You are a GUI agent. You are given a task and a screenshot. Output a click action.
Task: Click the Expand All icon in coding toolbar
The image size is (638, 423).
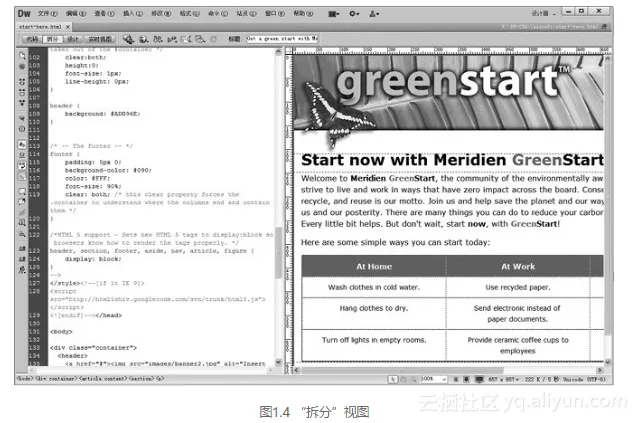coord(22,103)
